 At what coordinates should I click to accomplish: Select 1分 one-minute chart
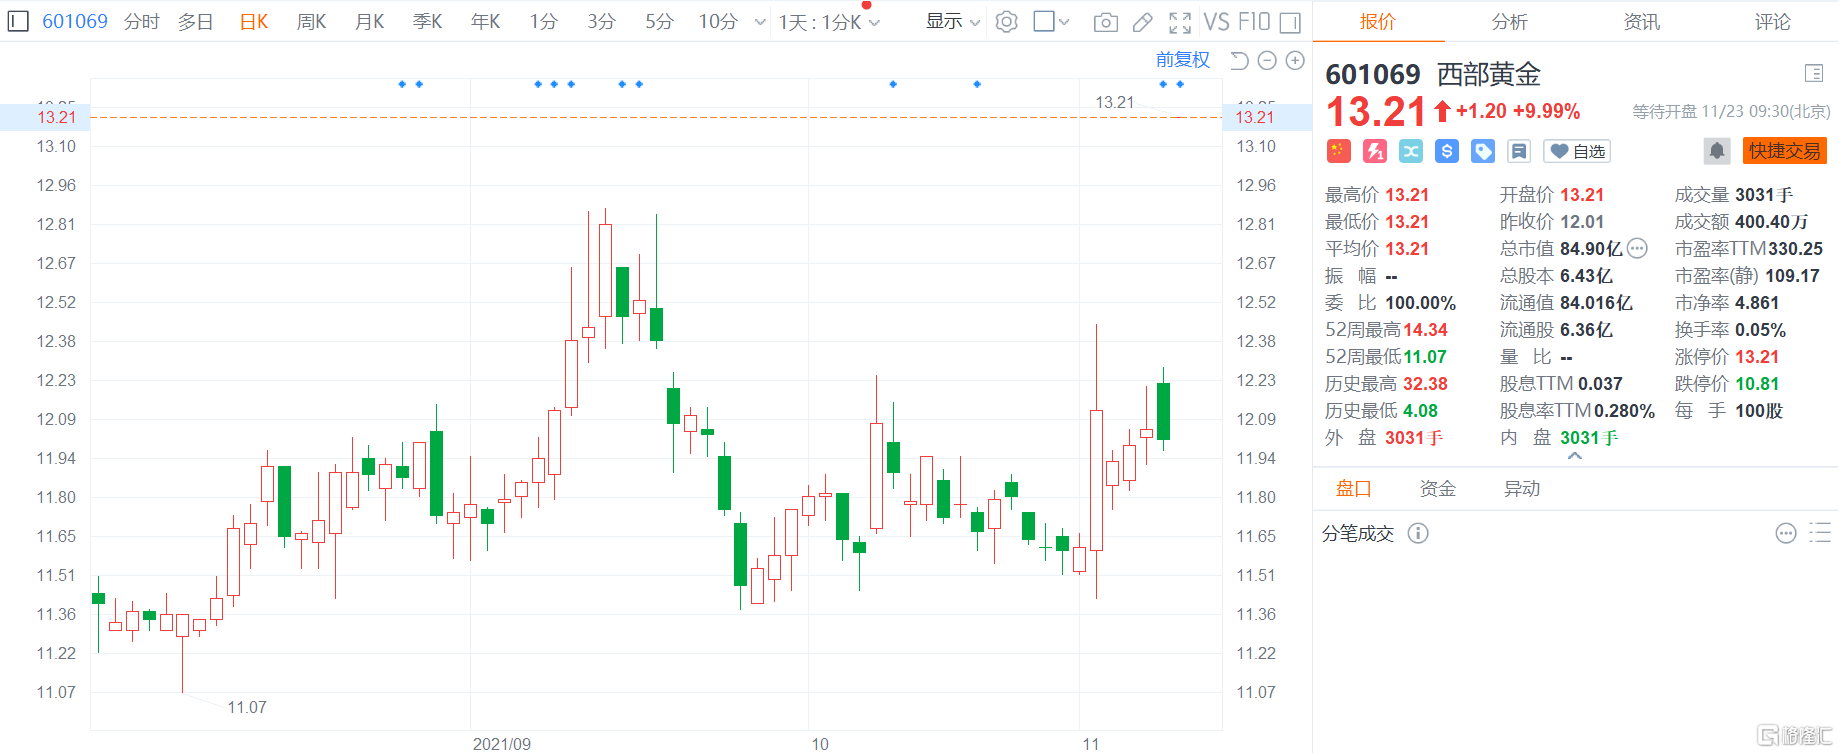(x=544, y=21)
